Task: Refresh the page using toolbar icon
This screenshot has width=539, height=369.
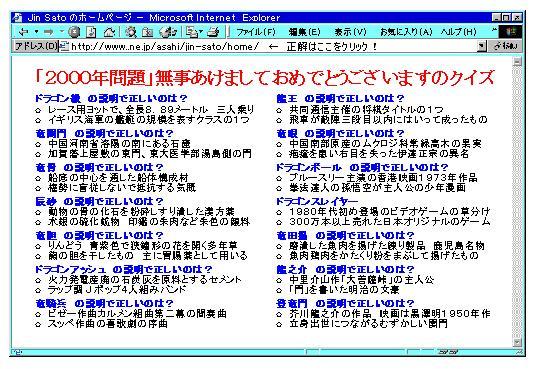Action: click(91, 32)
